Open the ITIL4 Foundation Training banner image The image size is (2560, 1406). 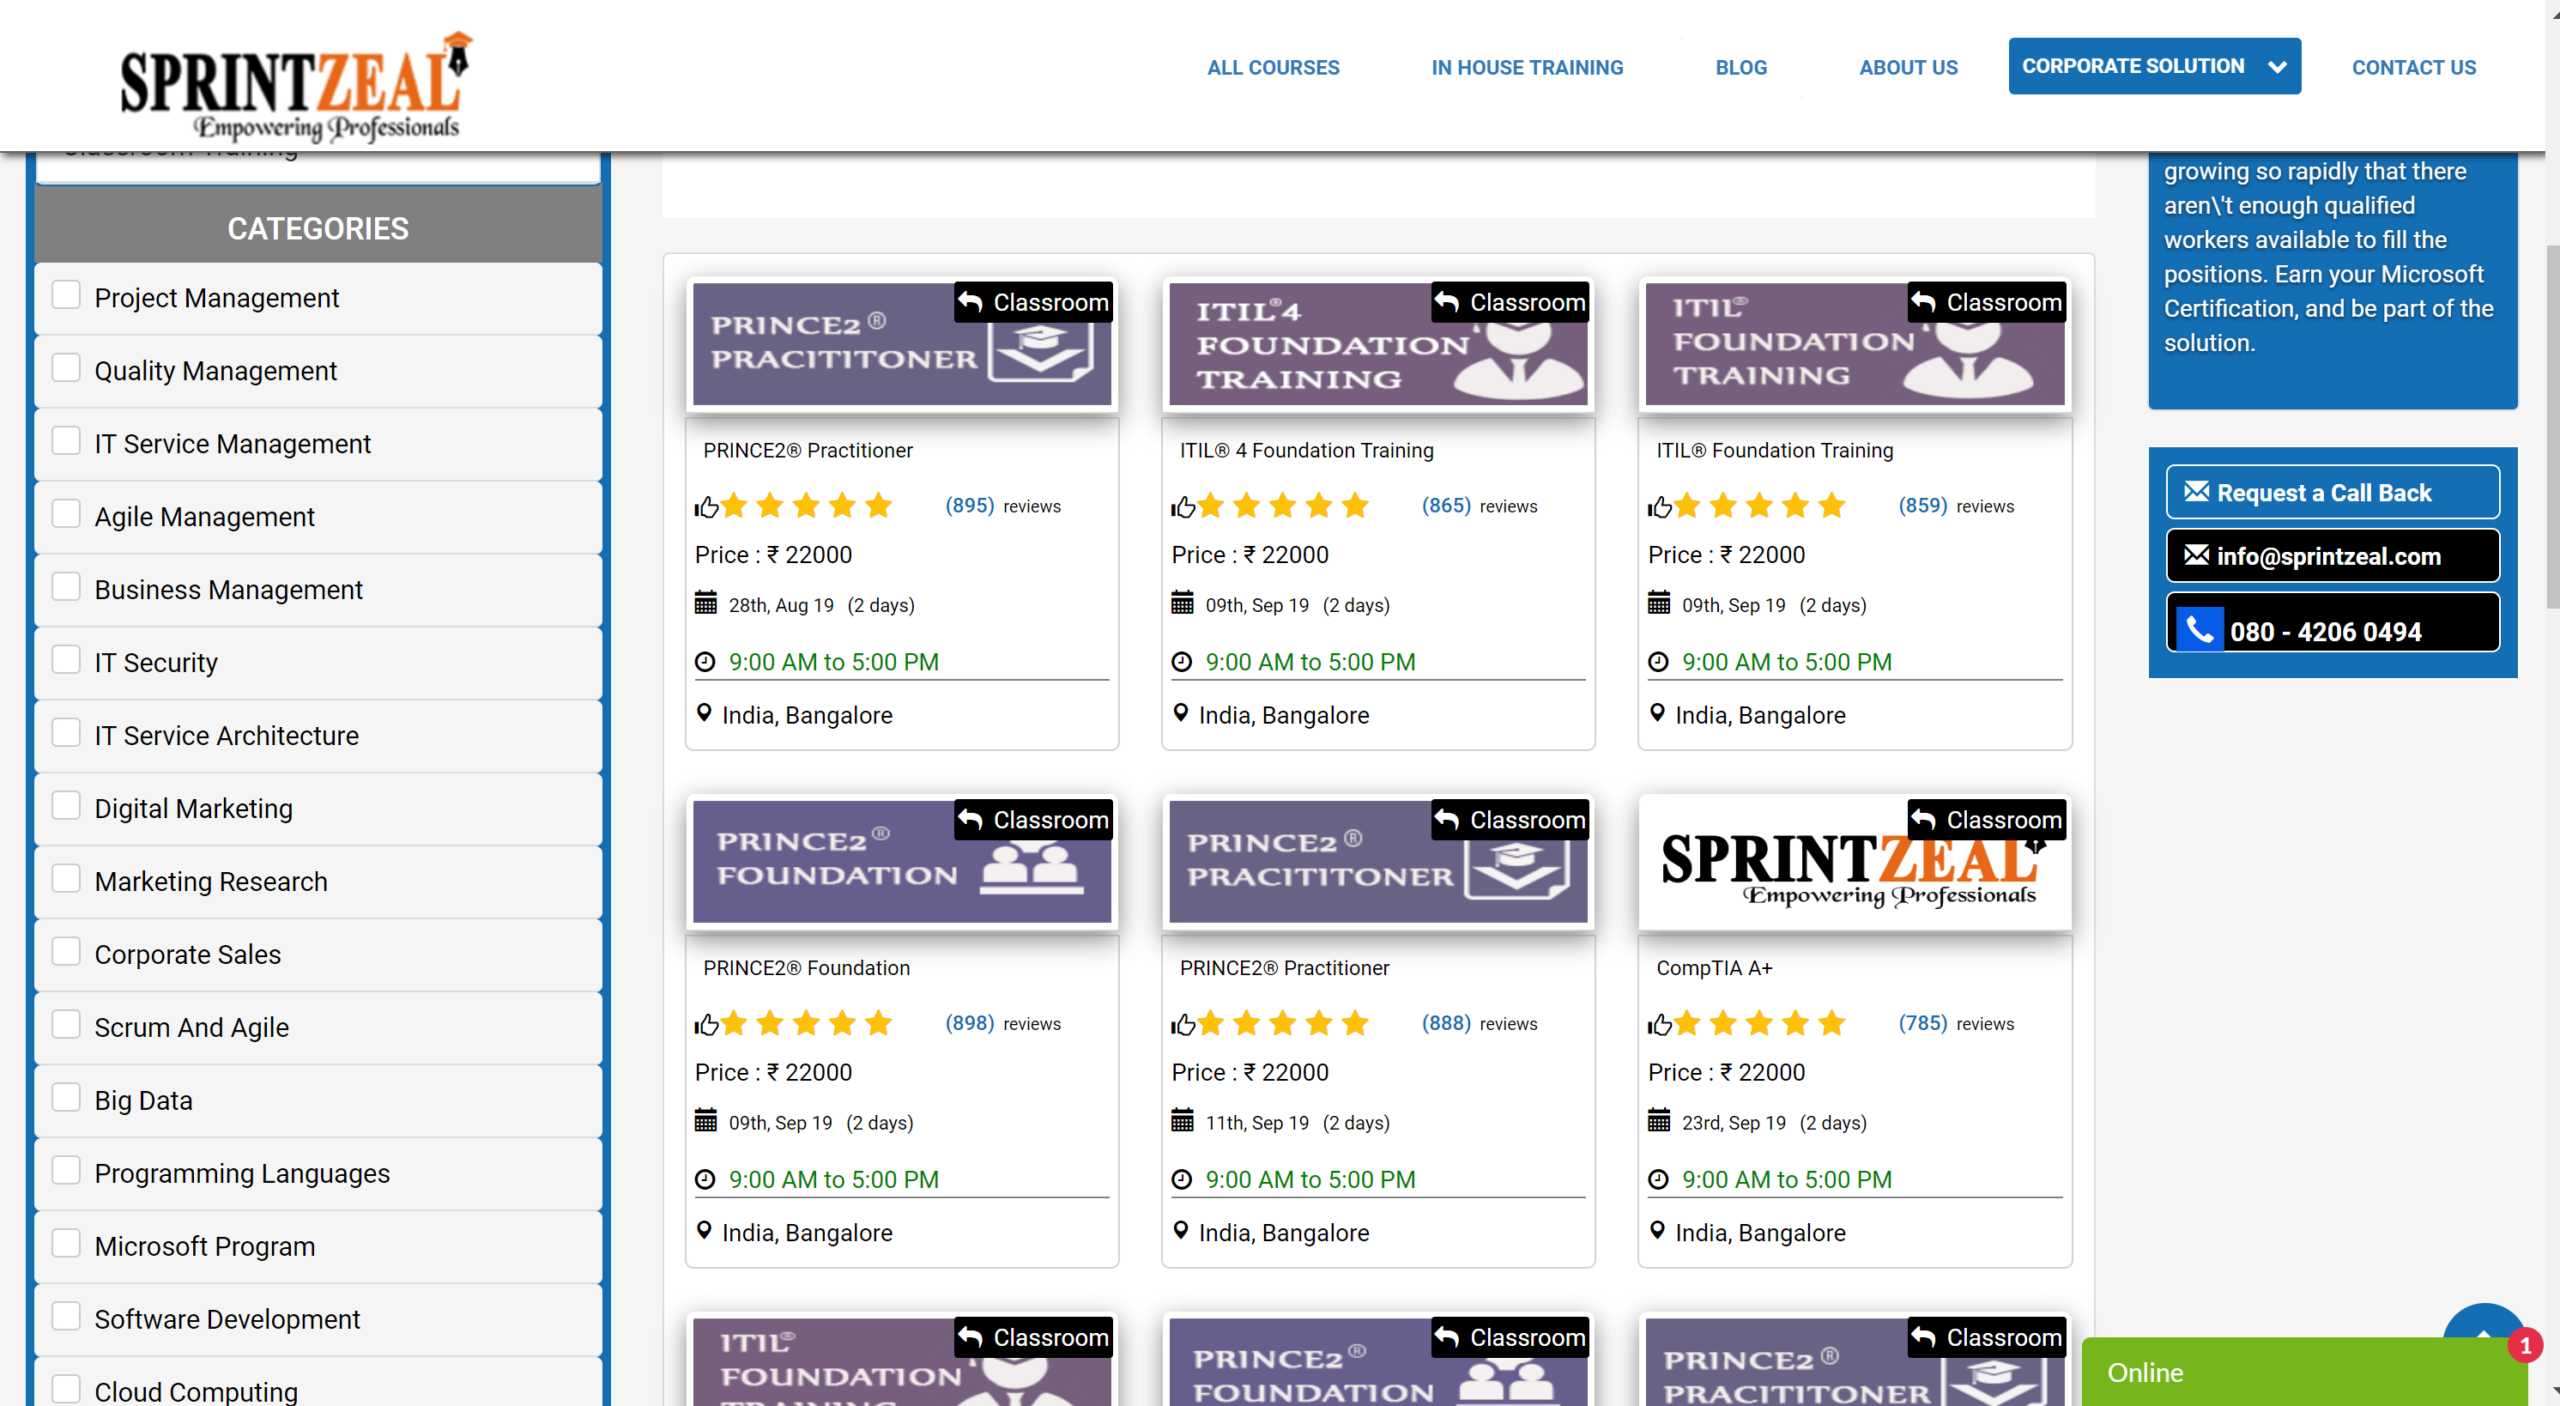coord(1378,344)
